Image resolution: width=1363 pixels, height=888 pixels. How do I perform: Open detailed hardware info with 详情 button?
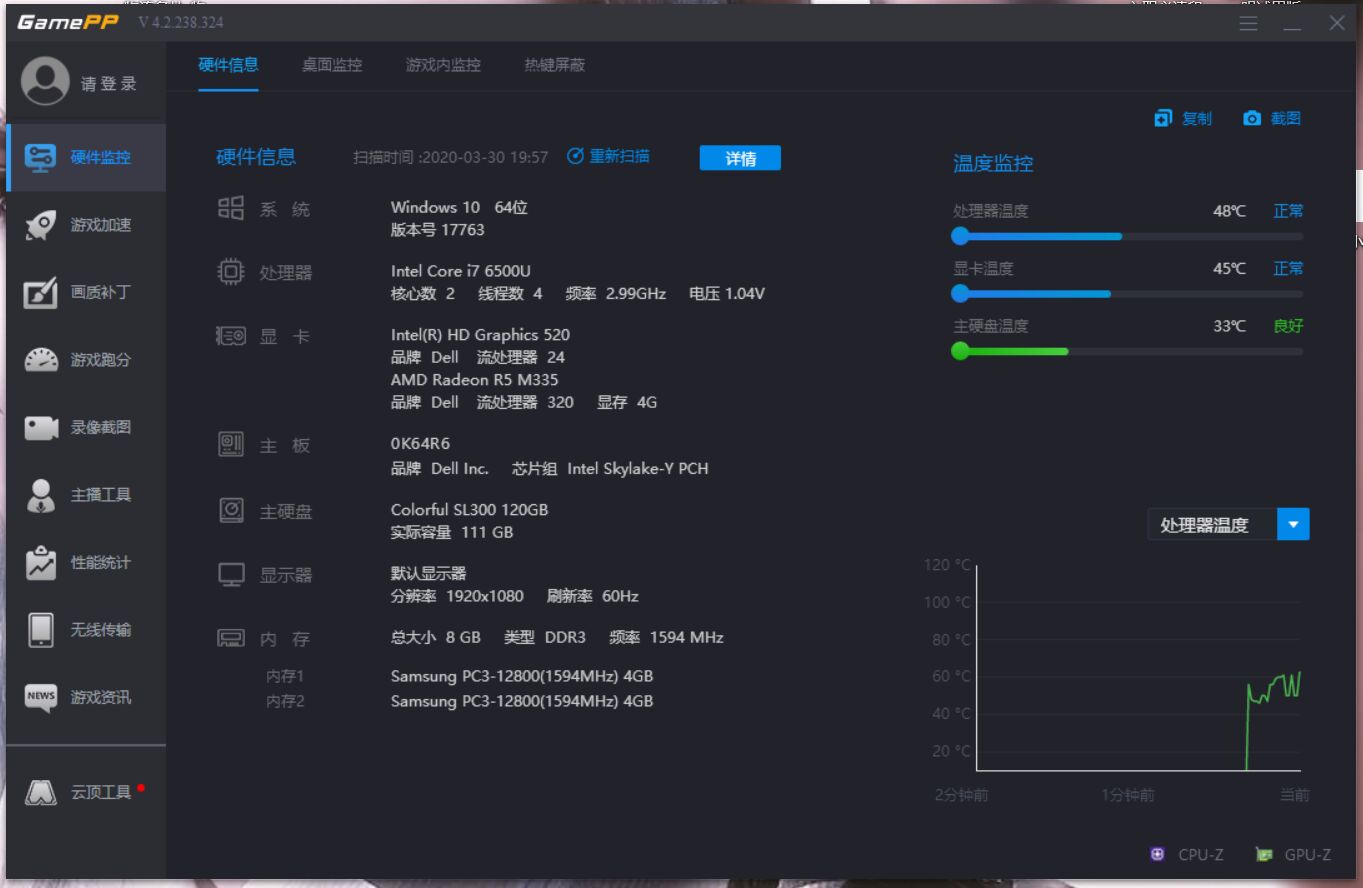tap(740, 158)
